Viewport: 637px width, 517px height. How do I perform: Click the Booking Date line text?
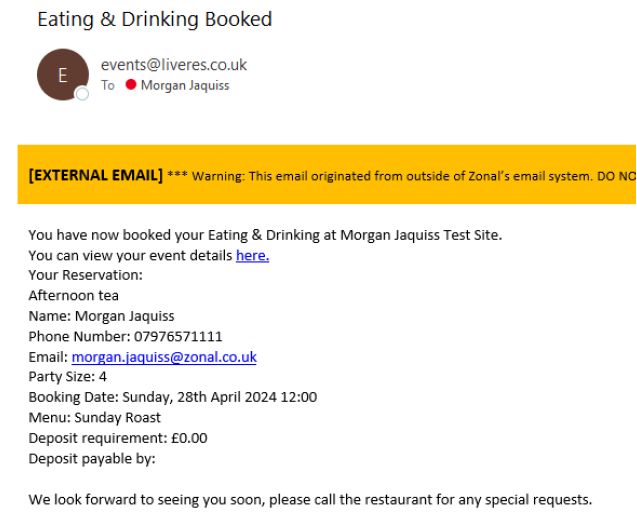[x=173, y=397]
